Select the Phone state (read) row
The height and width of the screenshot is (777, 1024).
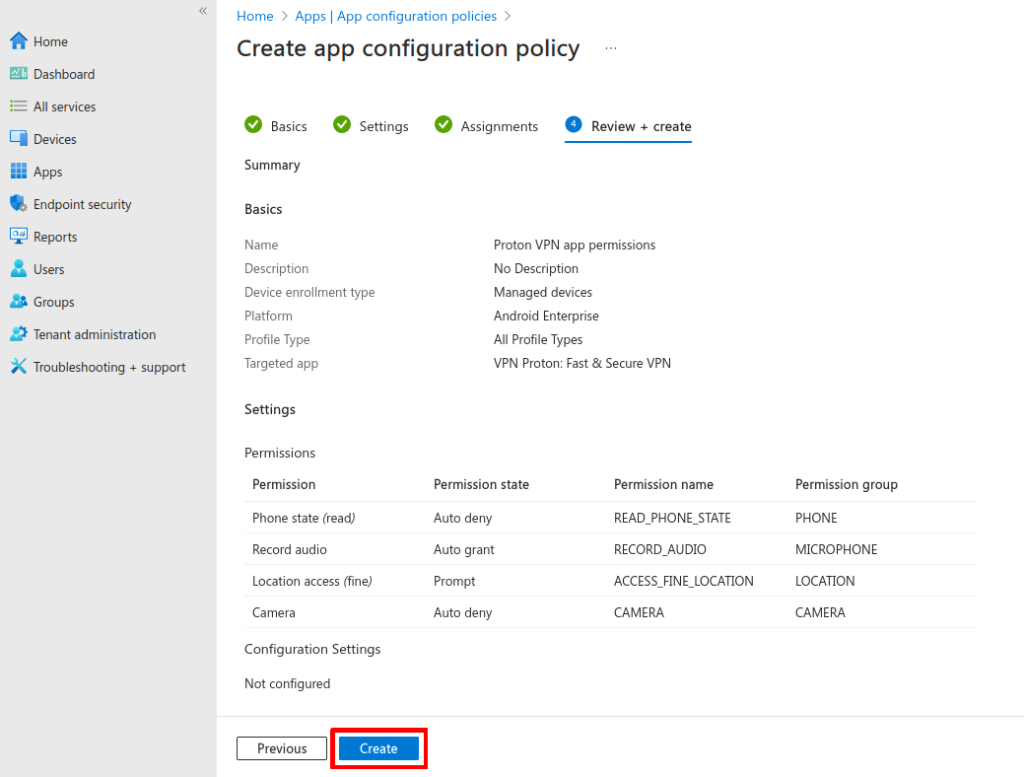[x=610, y=518]
